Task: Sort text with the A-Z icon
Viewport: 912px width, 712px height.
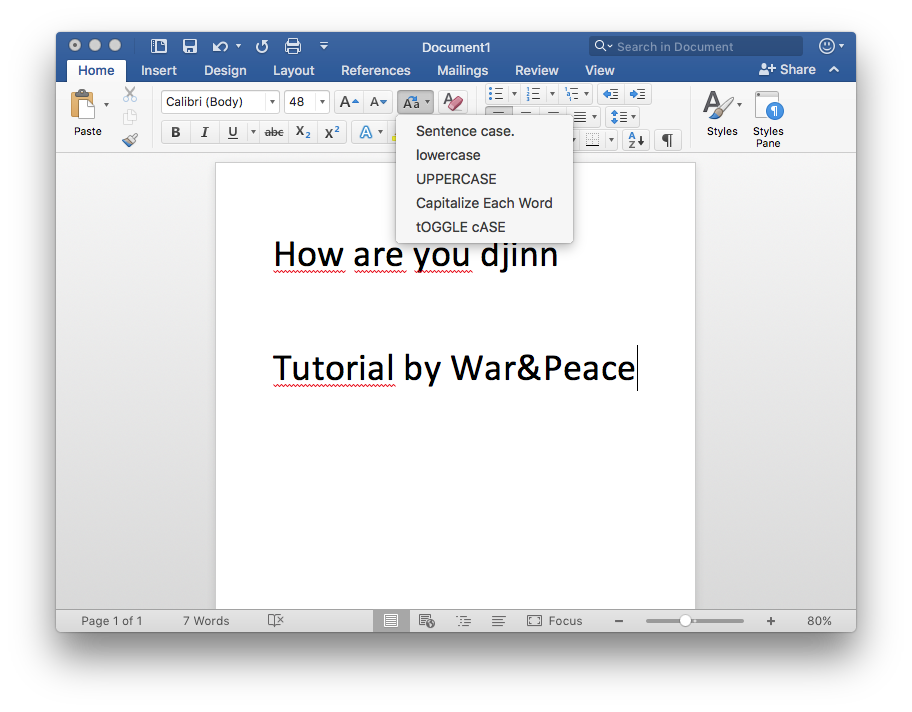Action: [x=636, y=140]
